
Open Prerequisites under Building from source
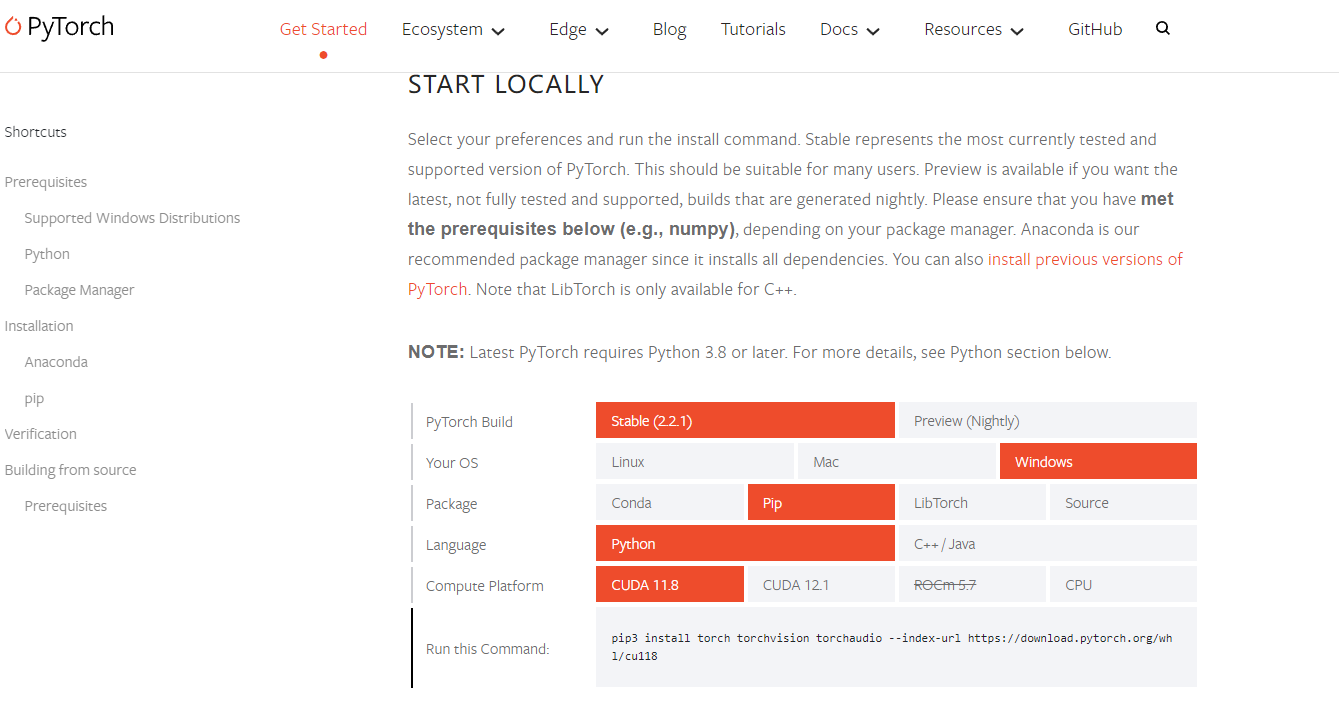click(x=66, y=506)
